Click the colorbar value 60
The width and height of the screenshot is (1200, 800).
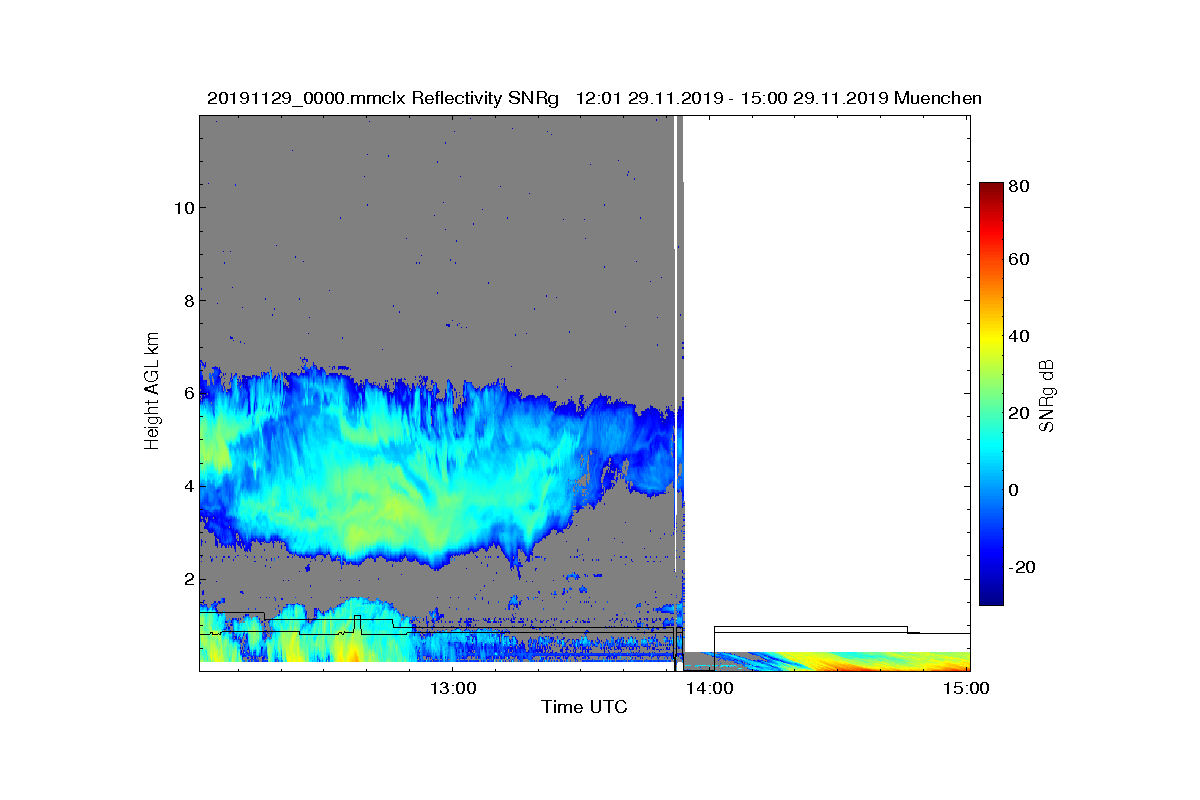click(x=1021, y=260)
